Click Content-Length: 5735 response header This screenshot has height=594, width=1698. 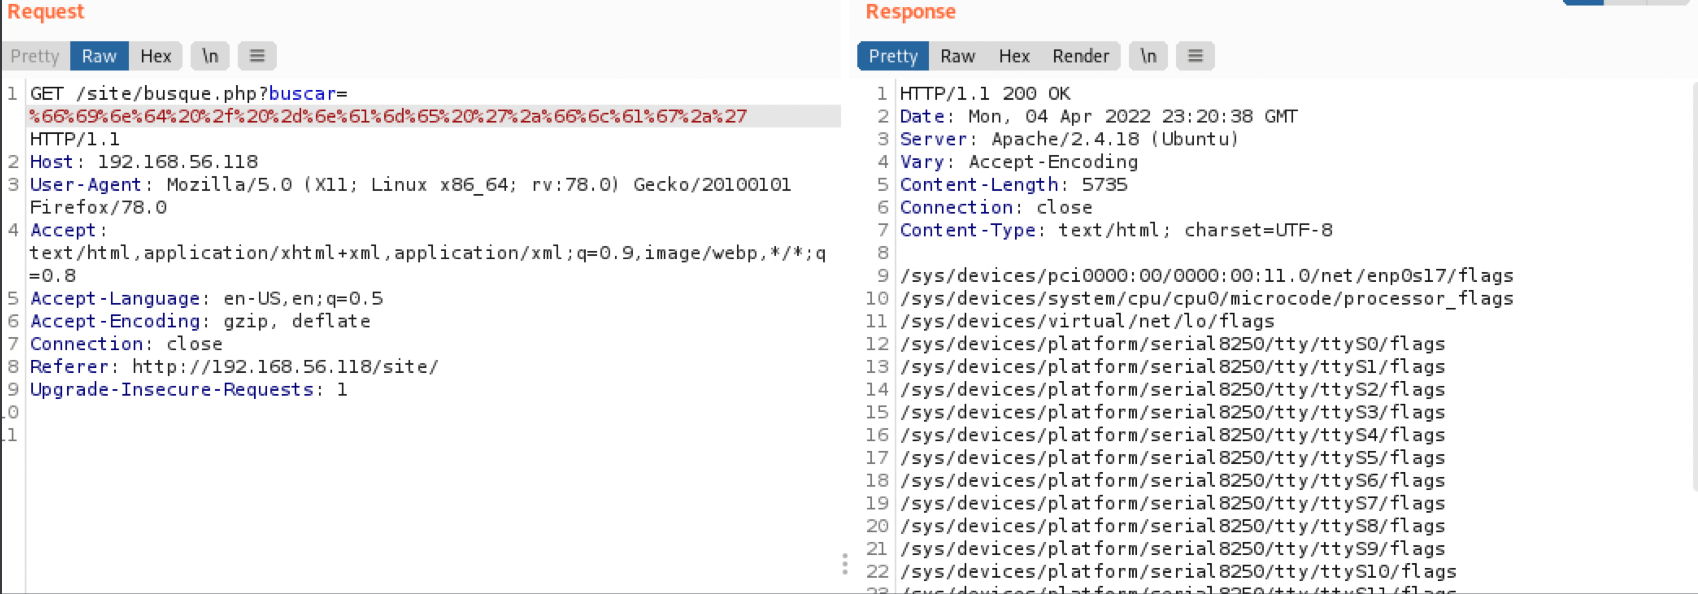coord(1014,185)
